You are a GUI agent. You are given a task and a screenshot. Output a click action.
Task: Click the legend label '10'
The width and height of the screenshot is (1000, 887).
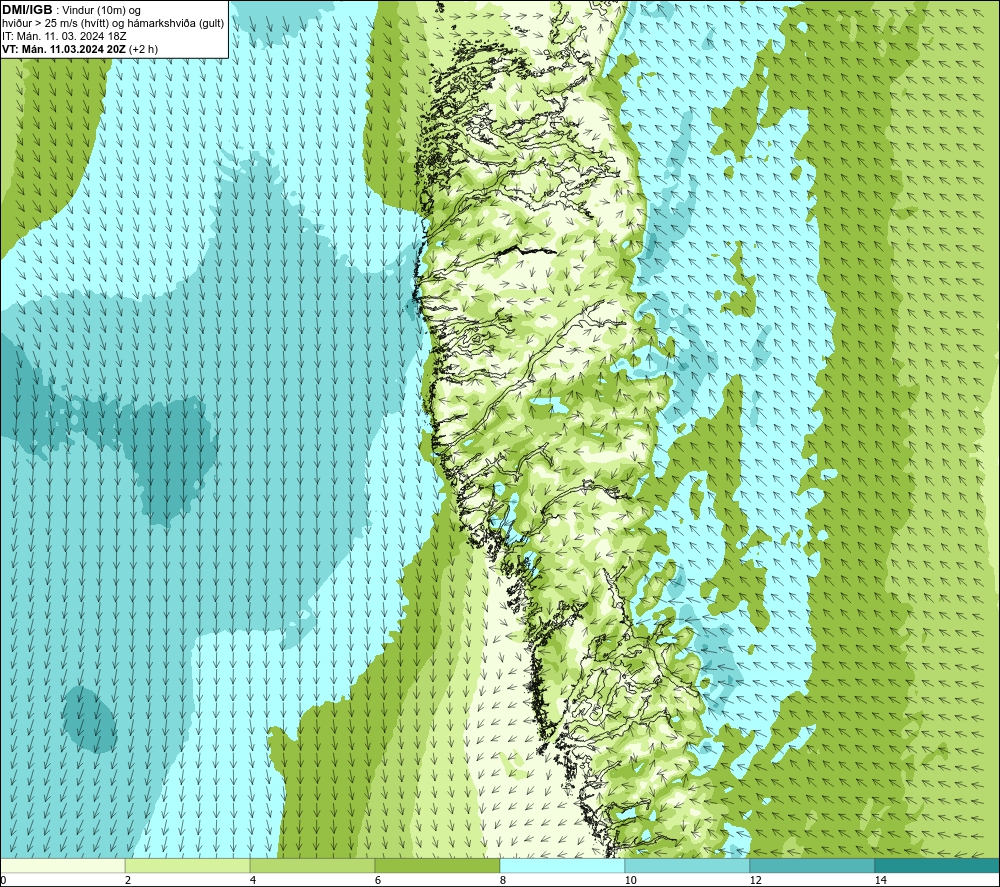[x=630, y=880]
